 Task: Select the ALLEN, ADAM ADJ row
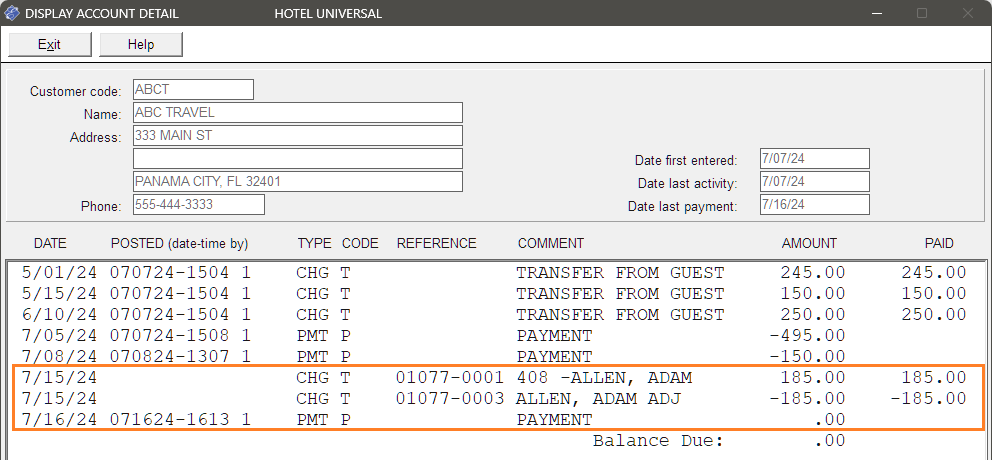tap(494, 399)
